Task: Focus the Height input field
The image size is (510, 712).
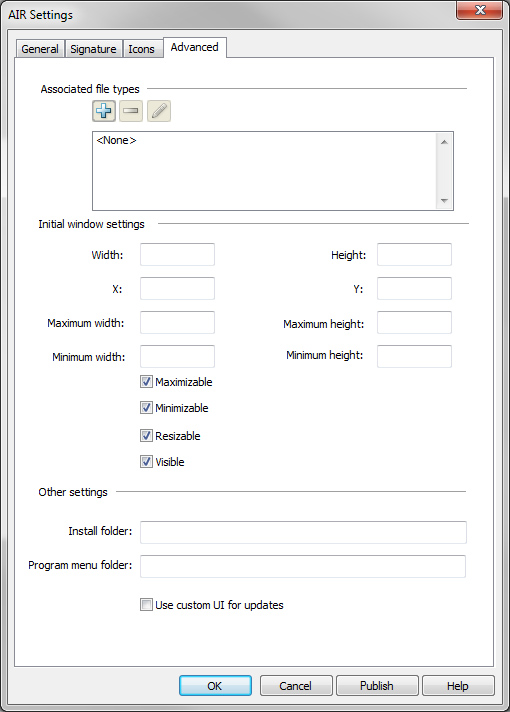Action: [414, 254]
